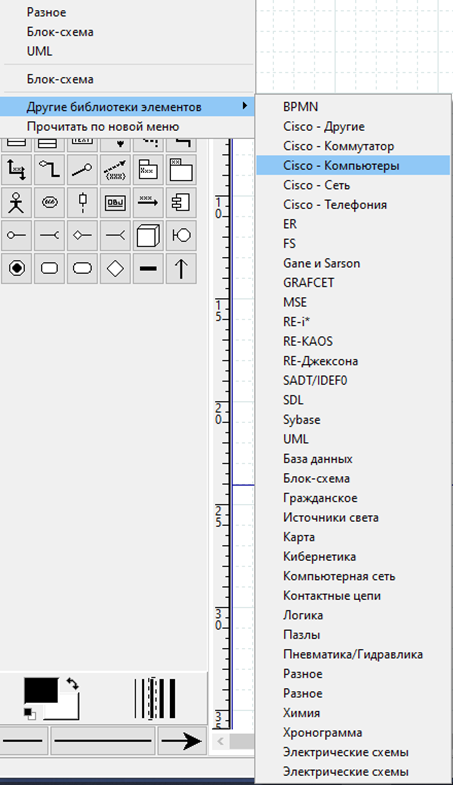Screen dimensions: 453x785
Task: Choose Gane и Sarson library
Action: (353, 263)
